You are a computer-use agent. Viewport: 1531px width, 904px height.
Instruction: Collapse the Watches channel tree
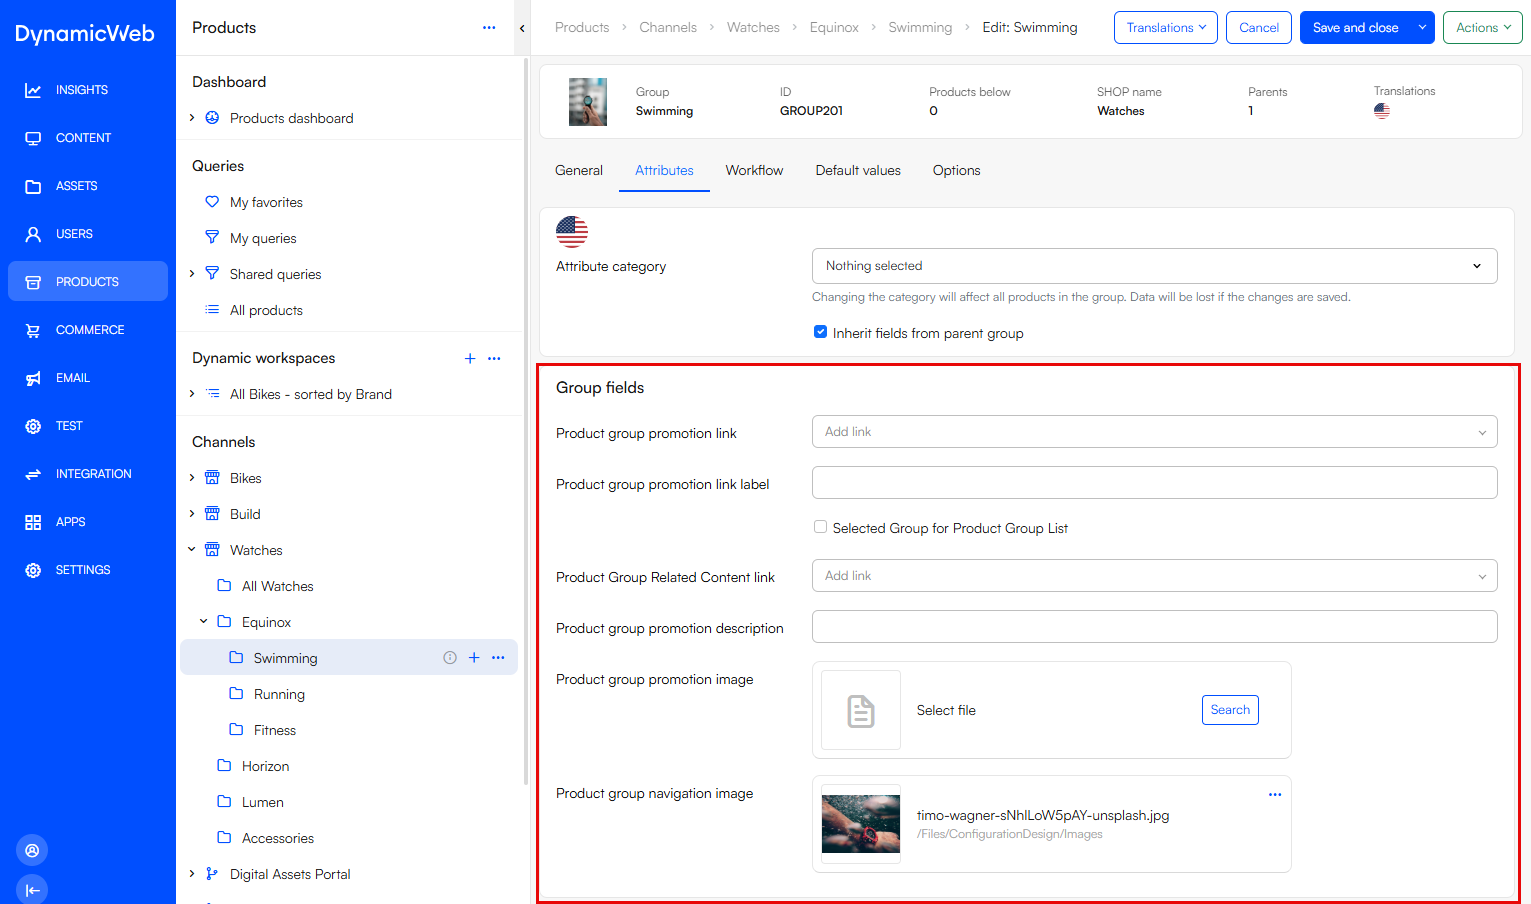click(191, 549)
